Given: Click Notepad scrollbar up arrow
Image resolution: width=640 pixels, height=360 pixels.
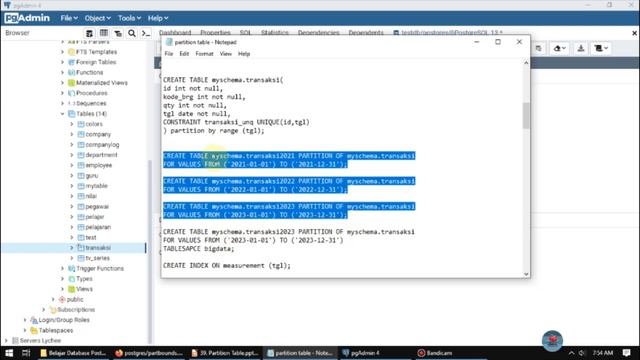Looking at the screenshot, I should 526,63.
